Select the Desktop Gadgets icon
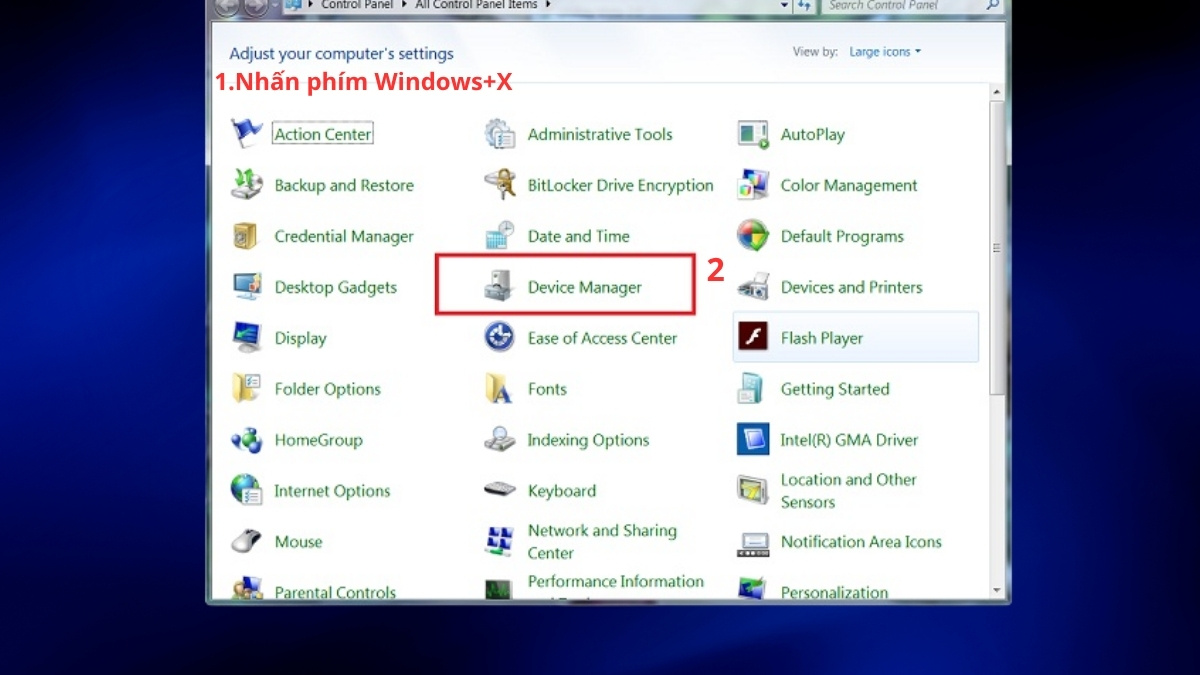 click(247, 287)
